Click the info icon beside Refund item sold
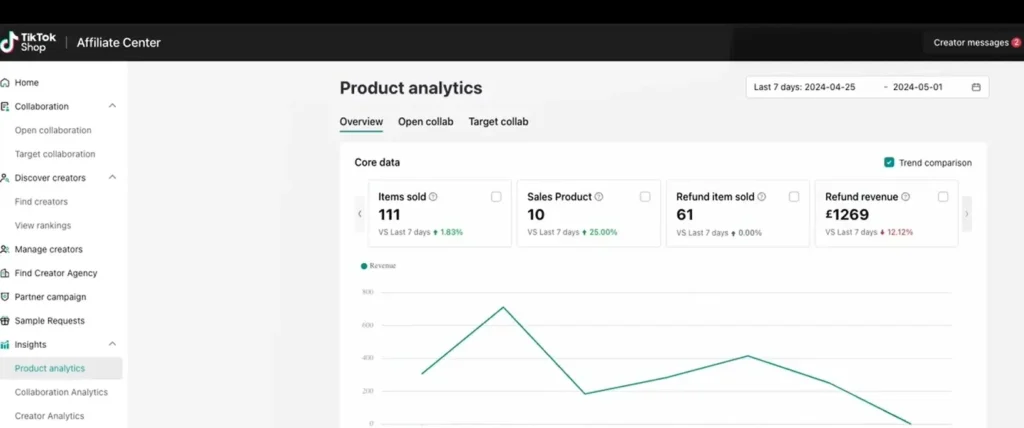The width and height of the screenshot is (1024, 428). [764, 197]
